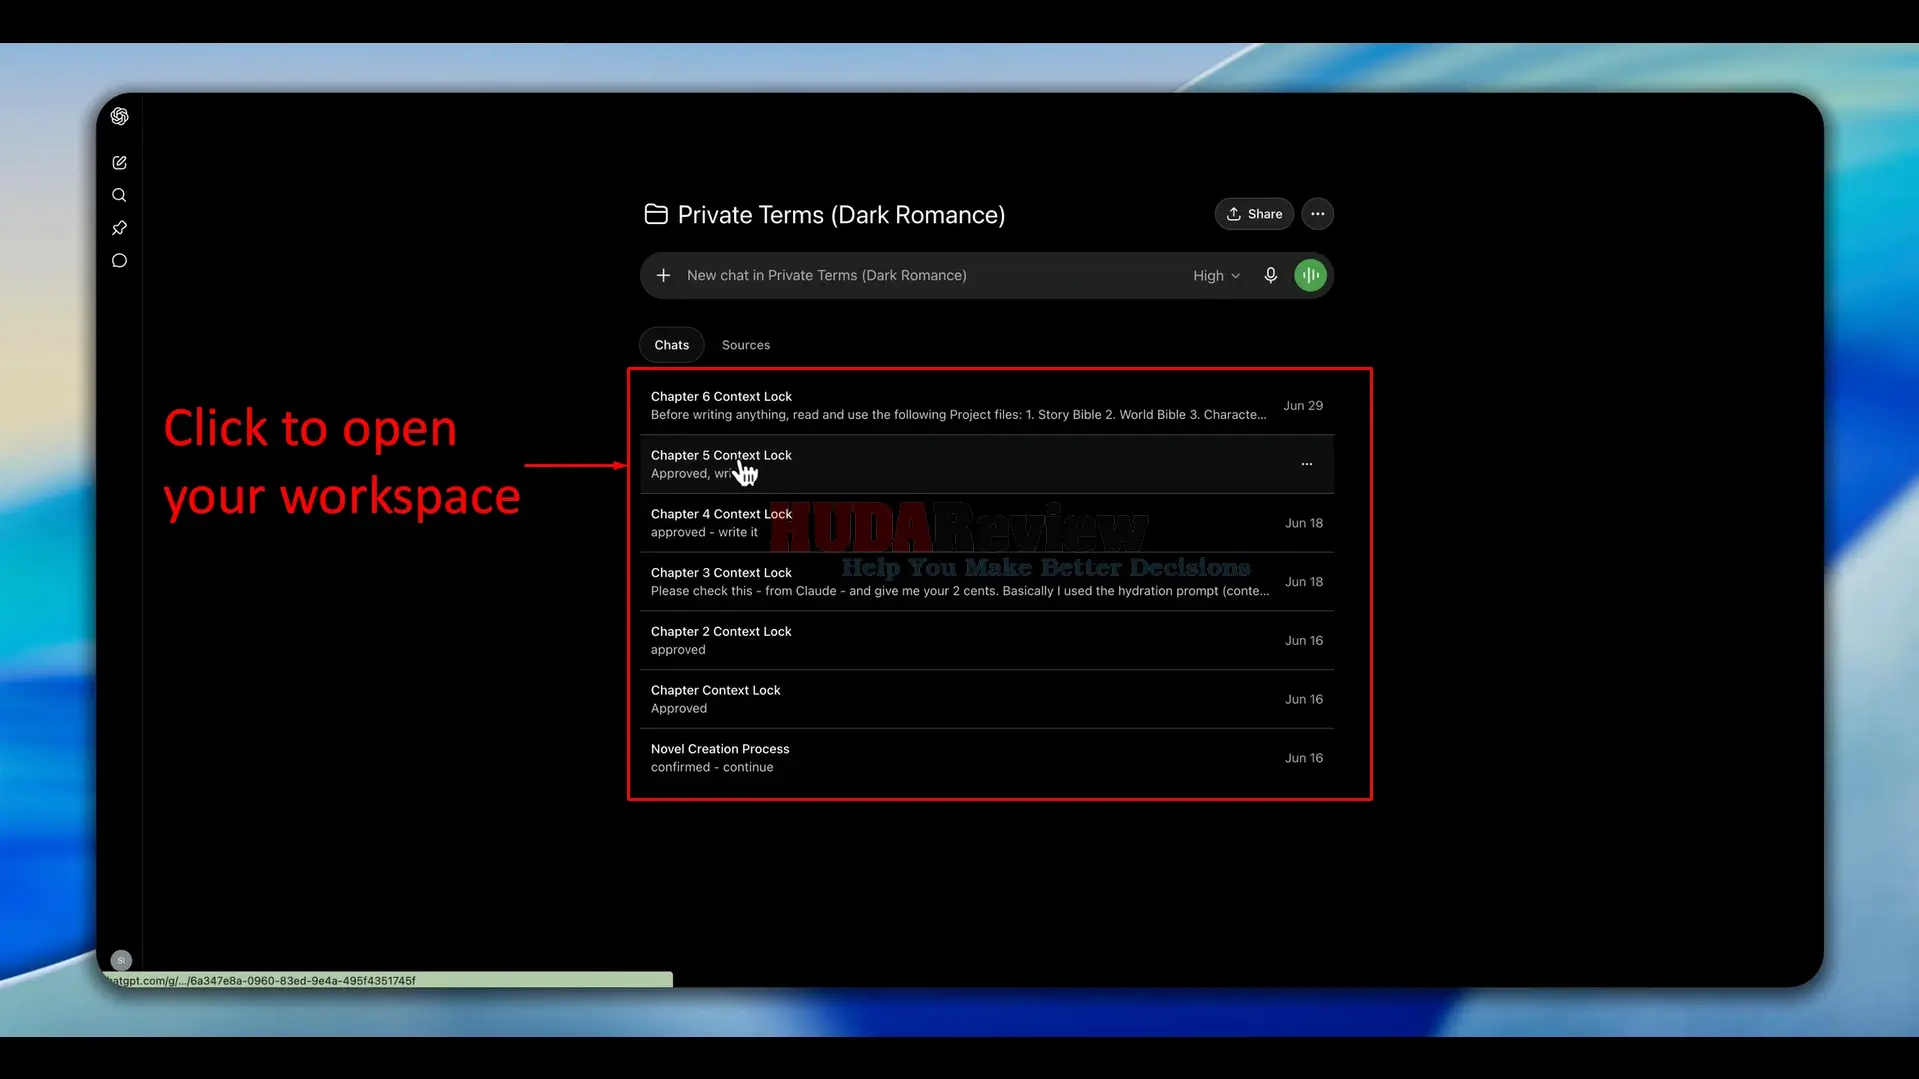Screen dimensions: 1919x1079
Task: Open the Chapter 5 Context Lock chat
Action: pyautogui.click(x=986, y=464)
